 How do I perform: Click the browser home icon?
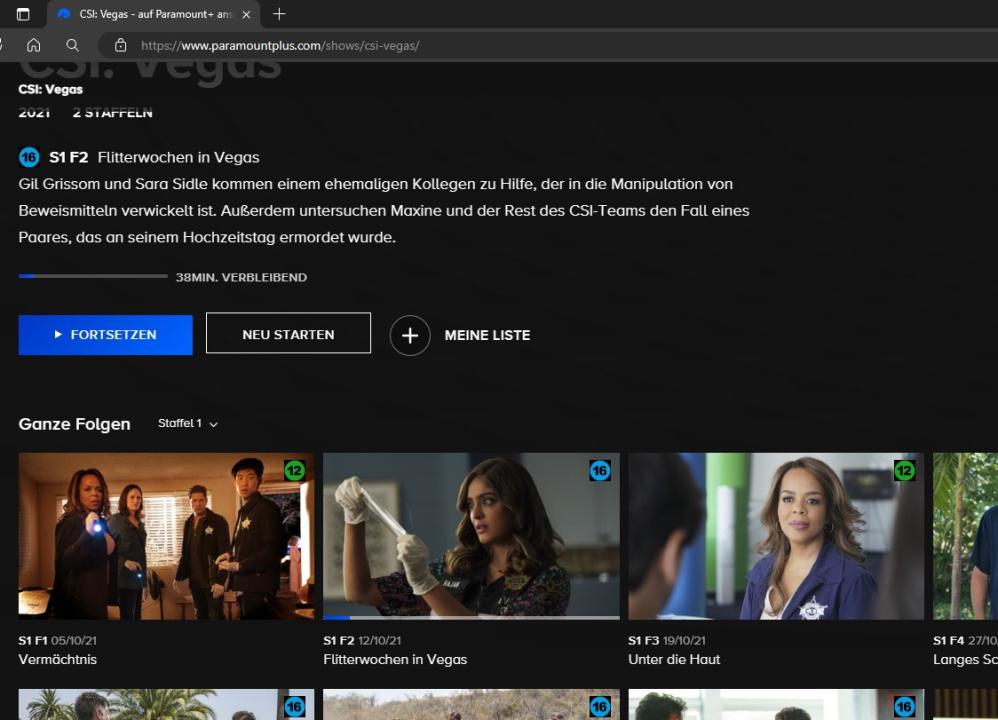coord(34,45)
